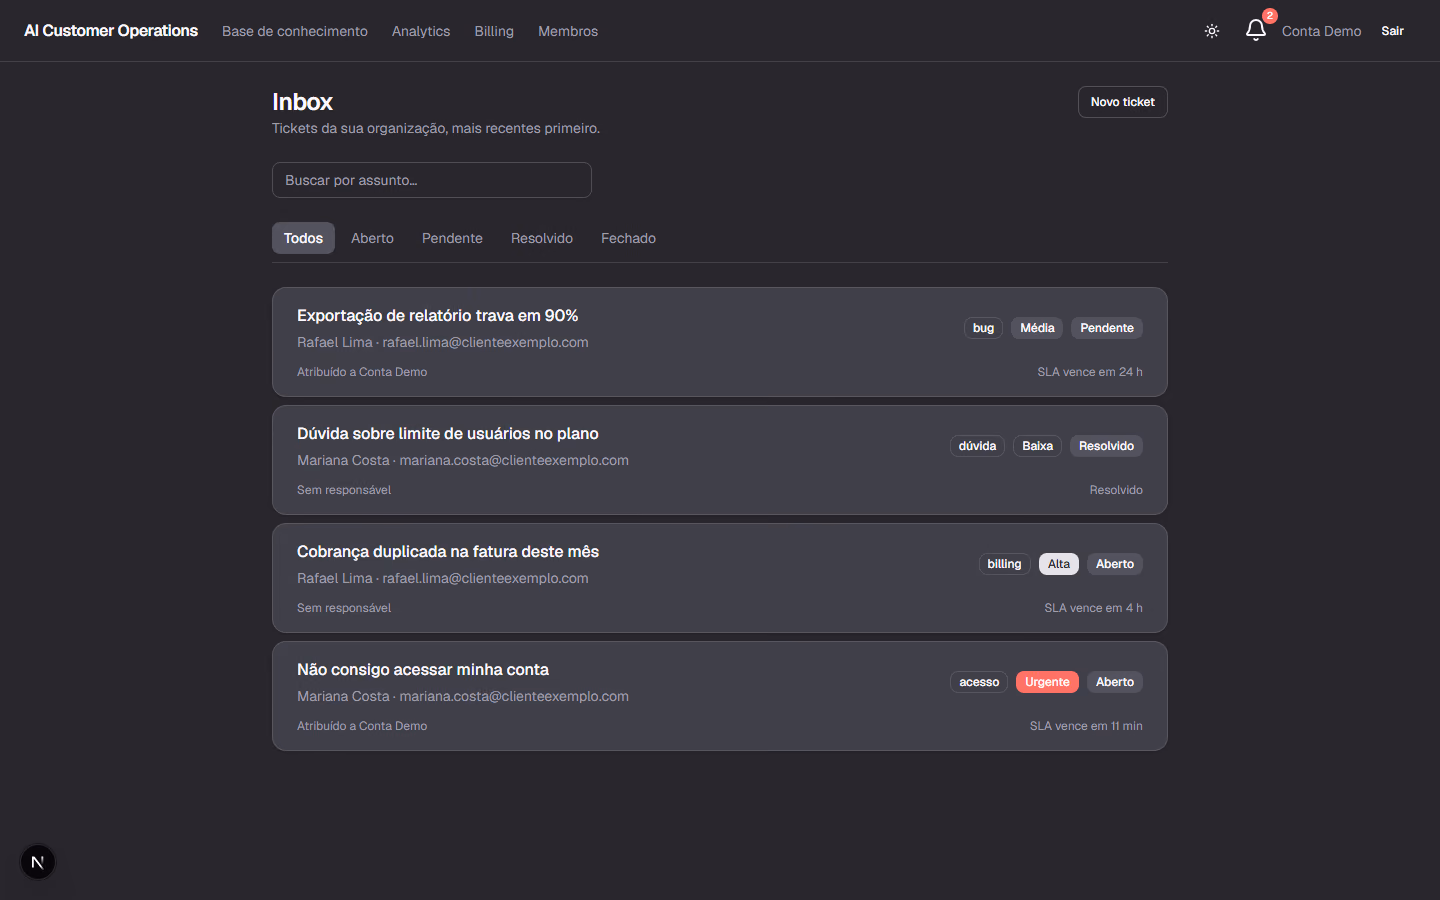Go to the AI Customer Operations home
Screen dimensions: 1440x900
click(x=111, y=31)
